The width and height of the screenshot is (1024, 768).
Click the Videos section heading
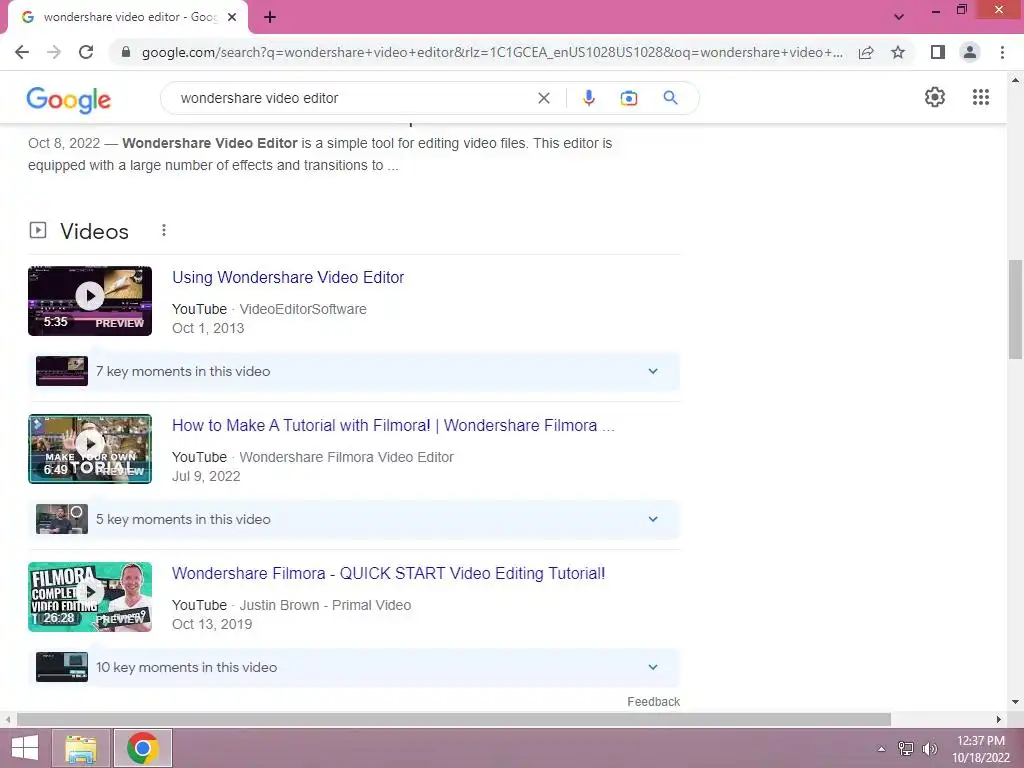pyautogui.click(x=94, y=231)
